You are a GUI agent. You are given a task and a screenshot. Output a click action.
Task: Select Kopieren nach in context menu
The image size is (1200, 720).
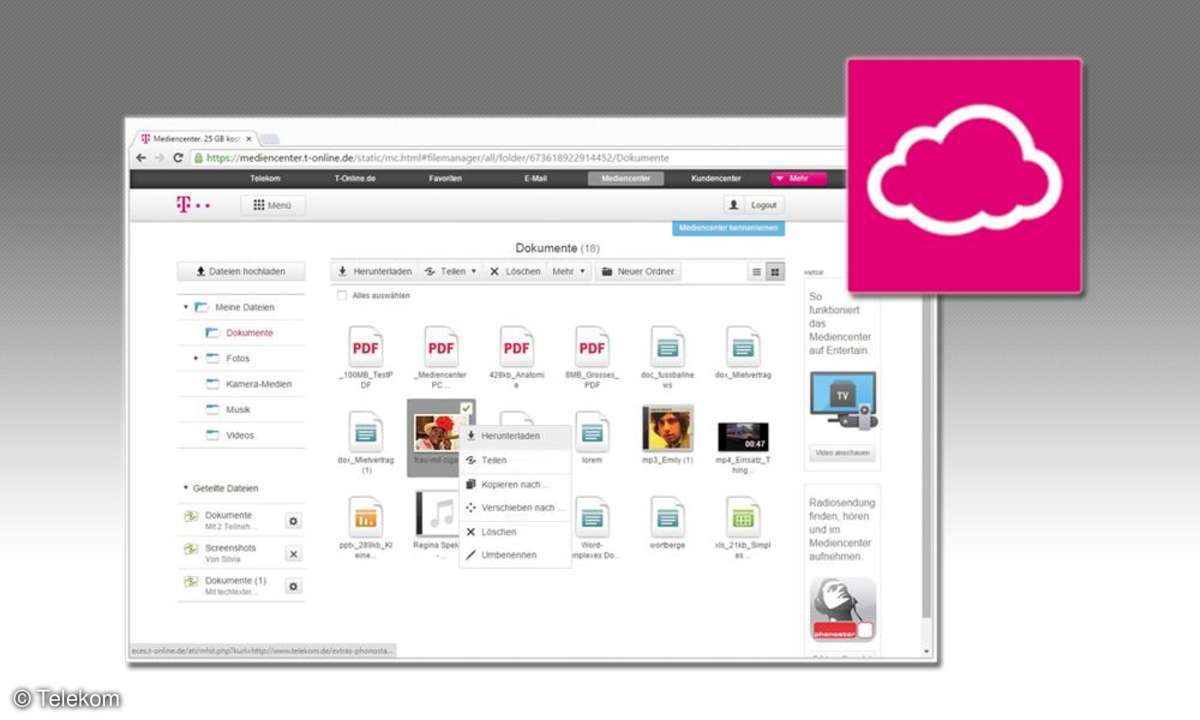pyautogui.click(x=513, y=484)
